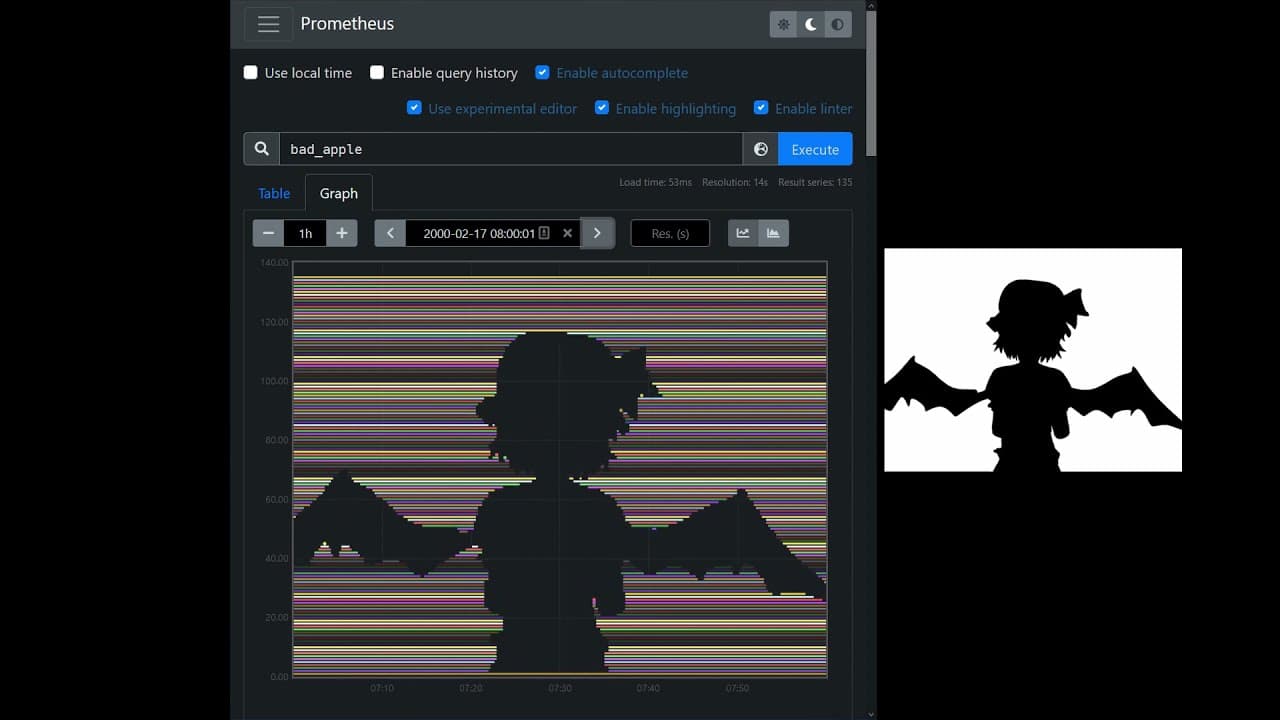The image size is (1280, 720).
Task: Decrease time range with minus button
Action: [268, 233]
